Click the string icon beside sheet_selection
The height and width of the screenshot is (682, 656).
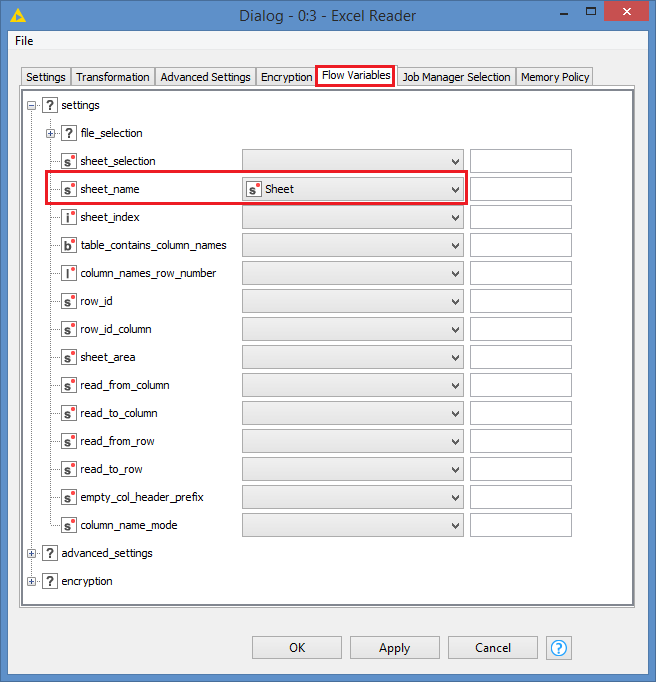pyautogui.click(x=69, y=161)
